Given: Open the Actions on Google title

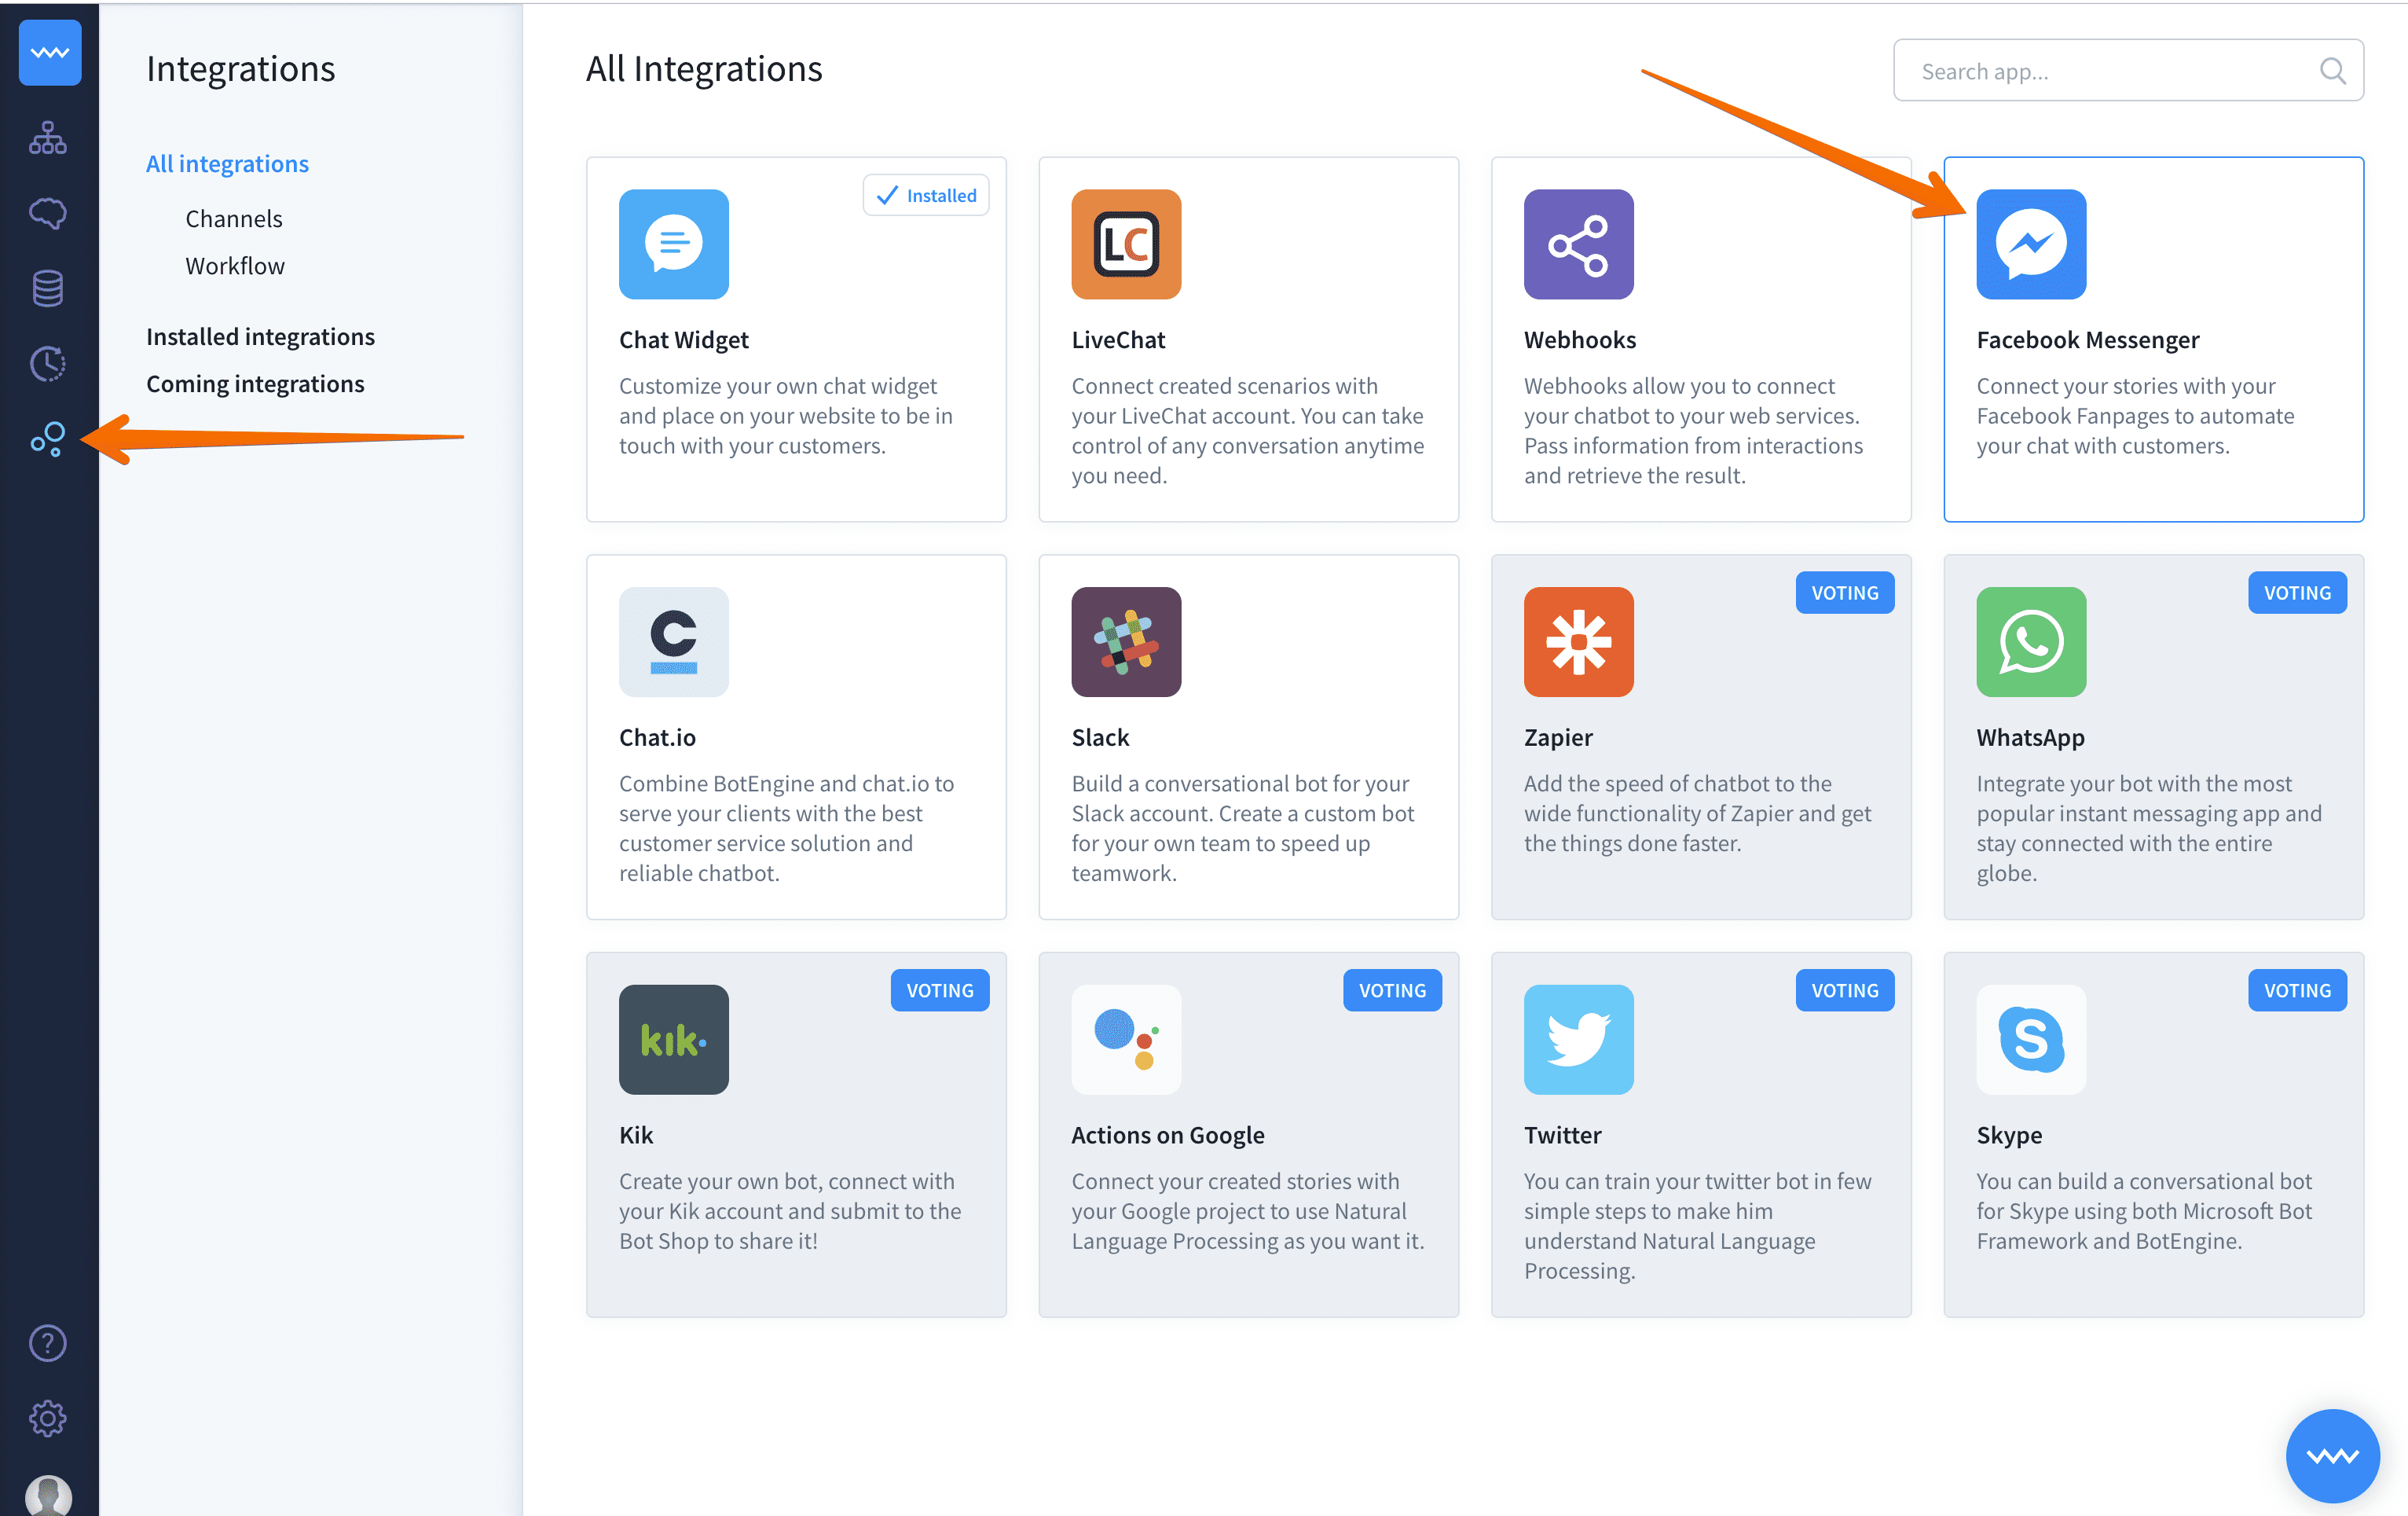Looking at the screenshot, I should click(1168, 1136).
